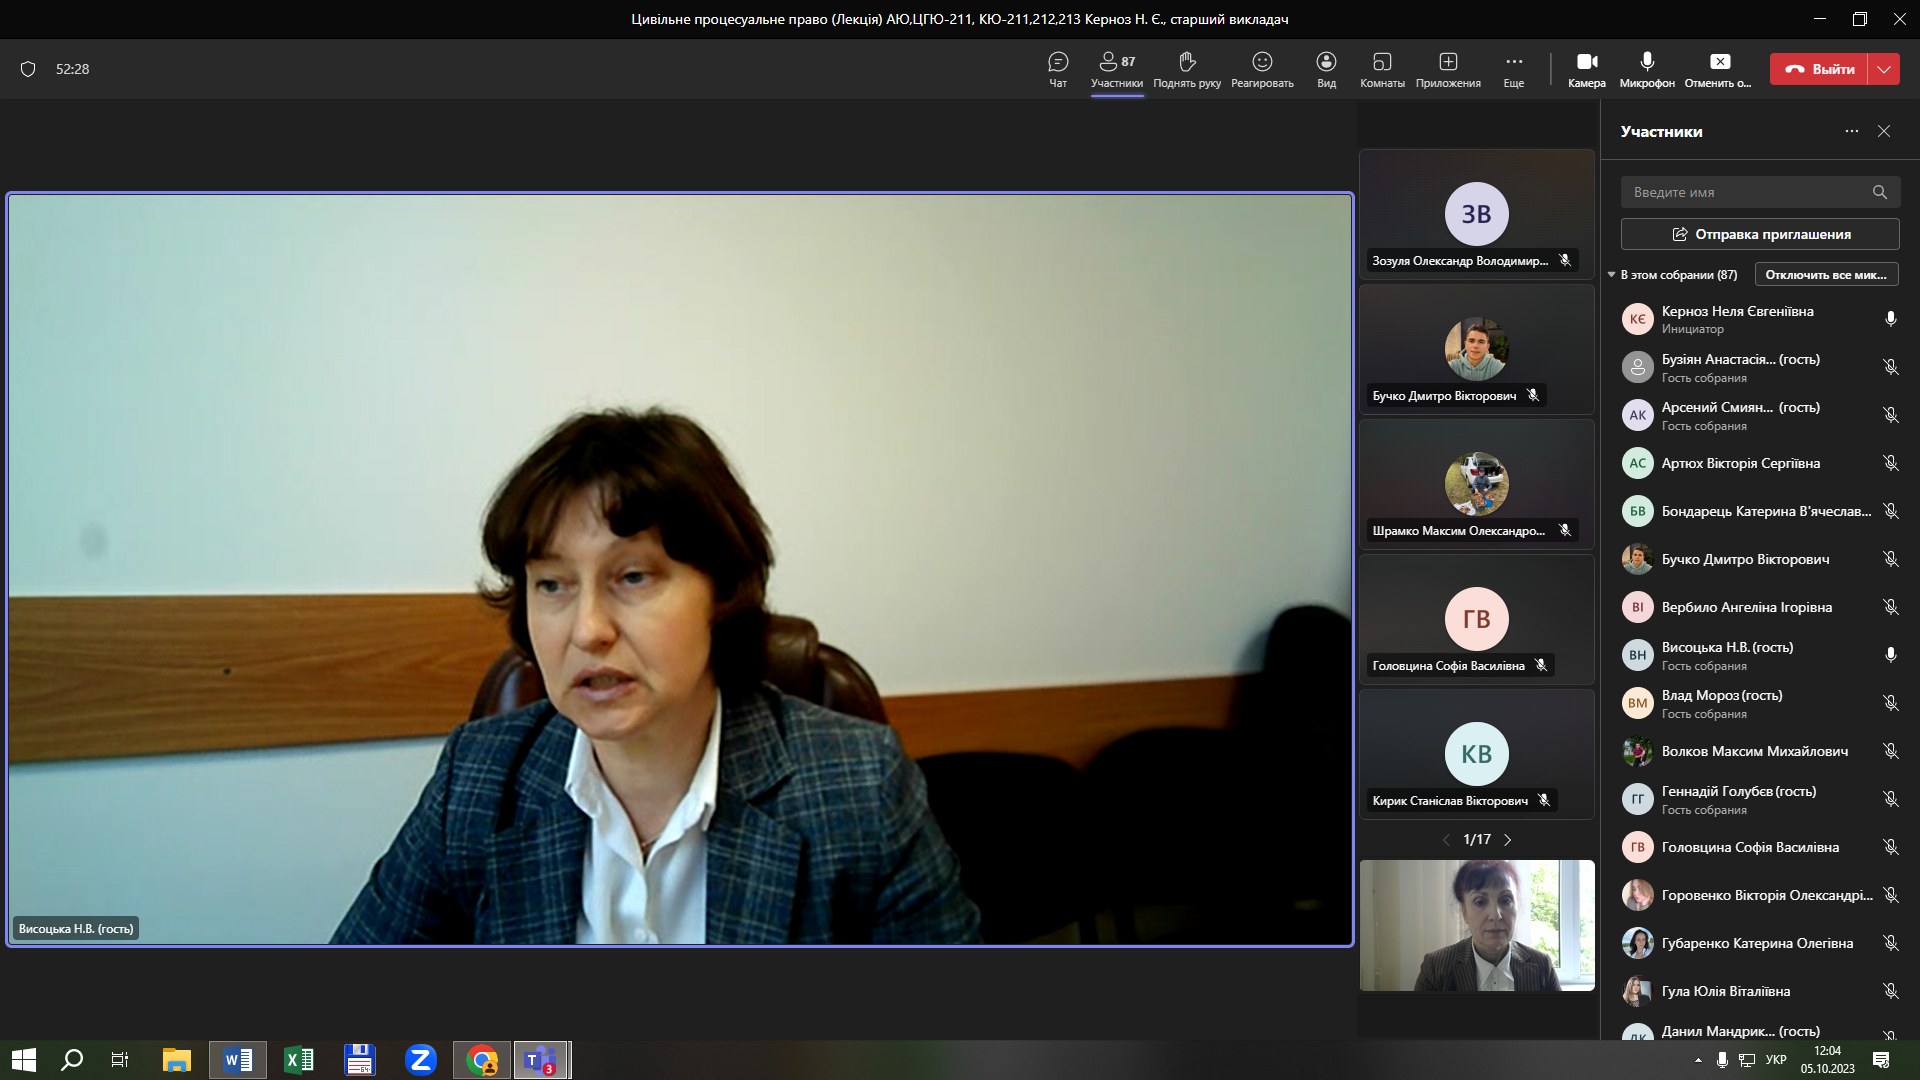Switch to Chrome on taskbar
Image resolution: width=1920 pixels, height=1080 pixels.
click(482, 1060)
